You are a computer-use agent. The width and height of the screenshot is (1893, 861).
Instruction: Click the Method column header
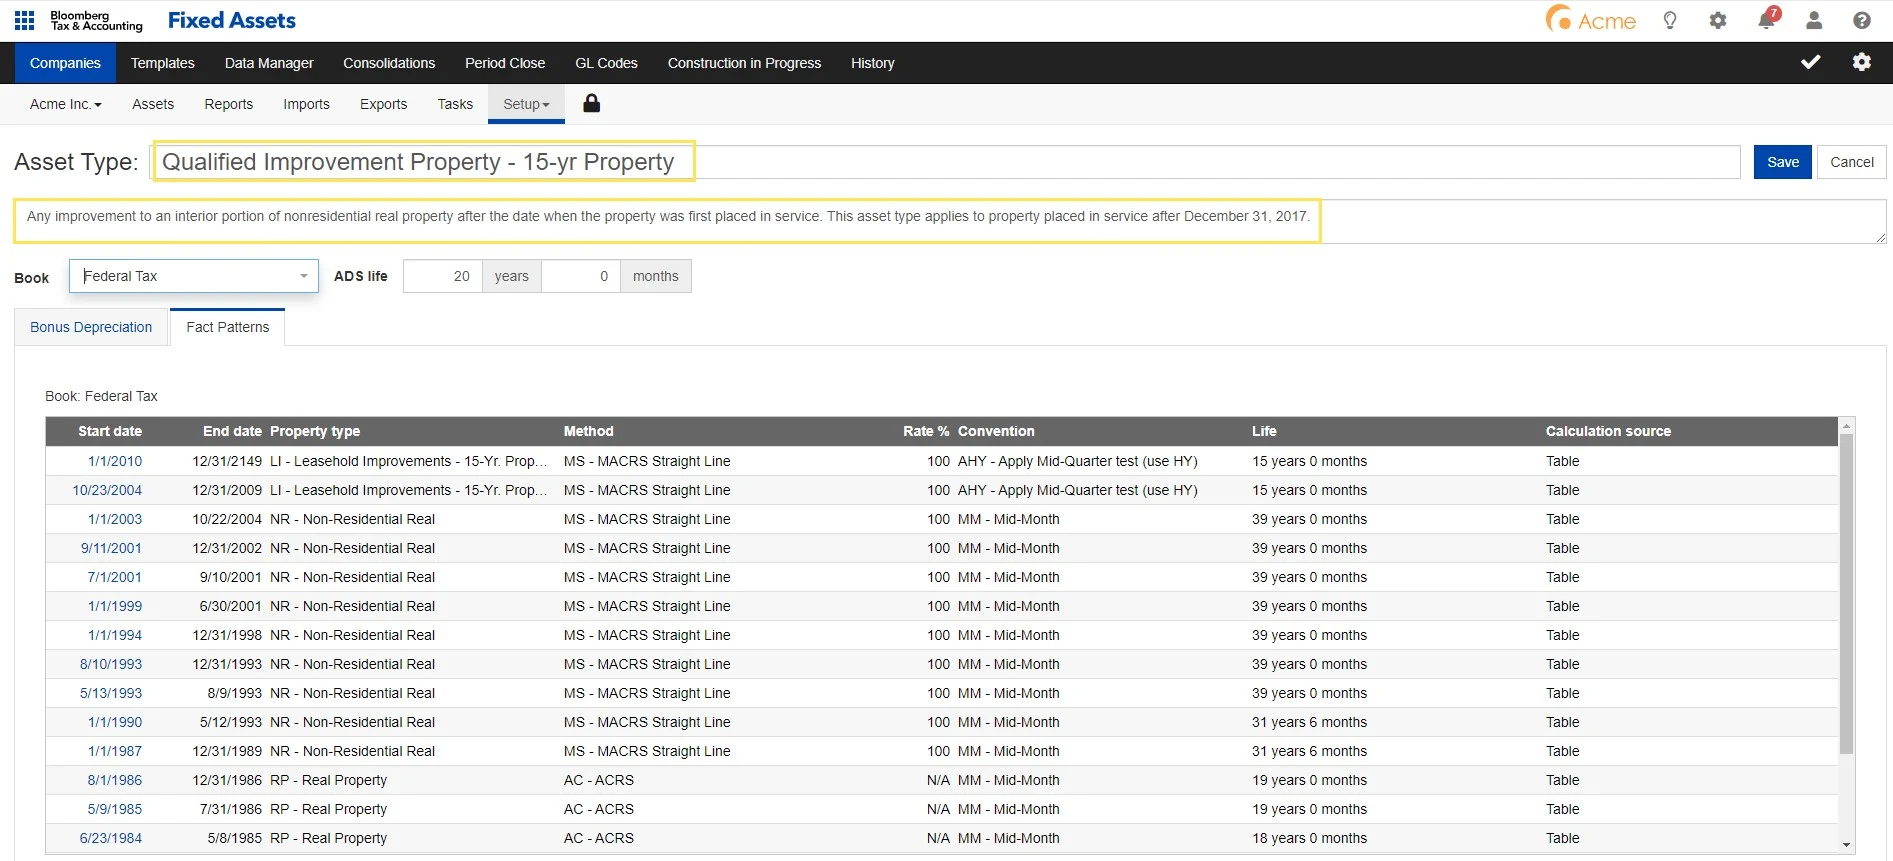click(588, 431)
